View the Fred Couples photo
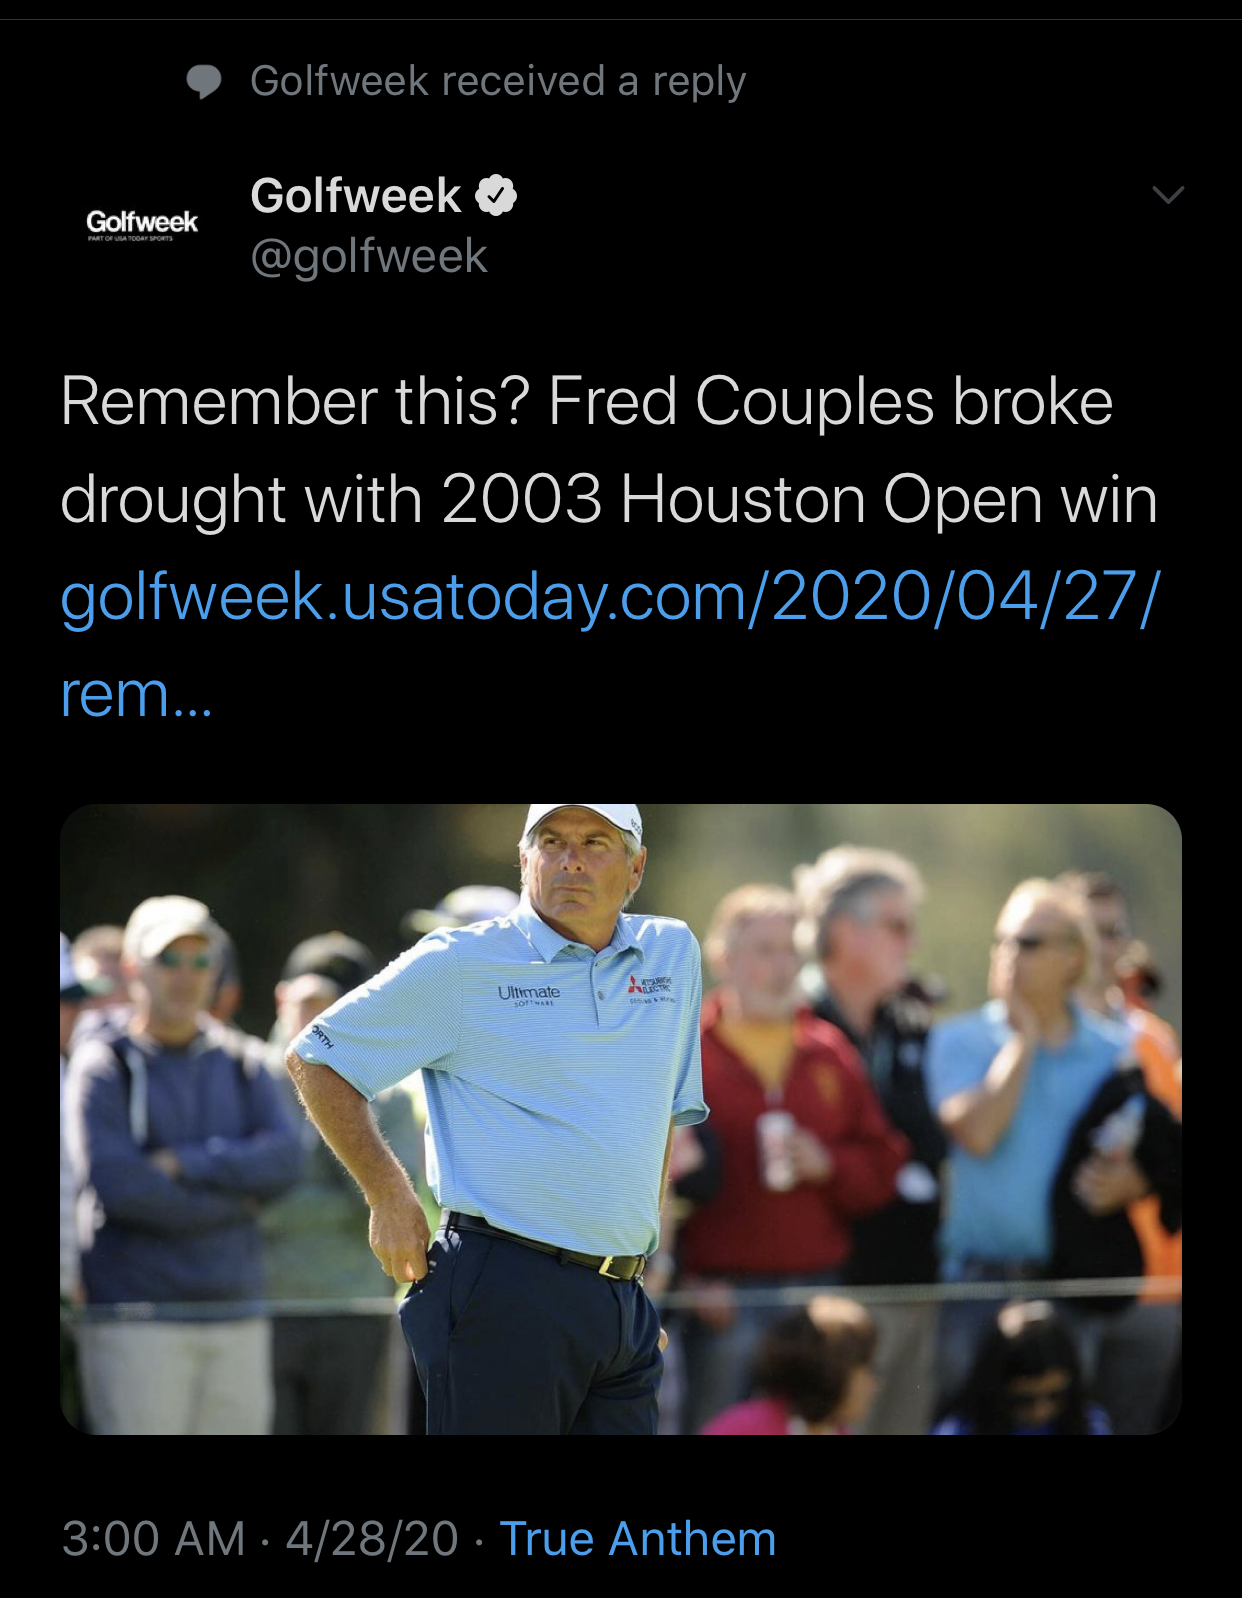The height and width of the screenshot is (1598, 1242). tap(621, 1119)
